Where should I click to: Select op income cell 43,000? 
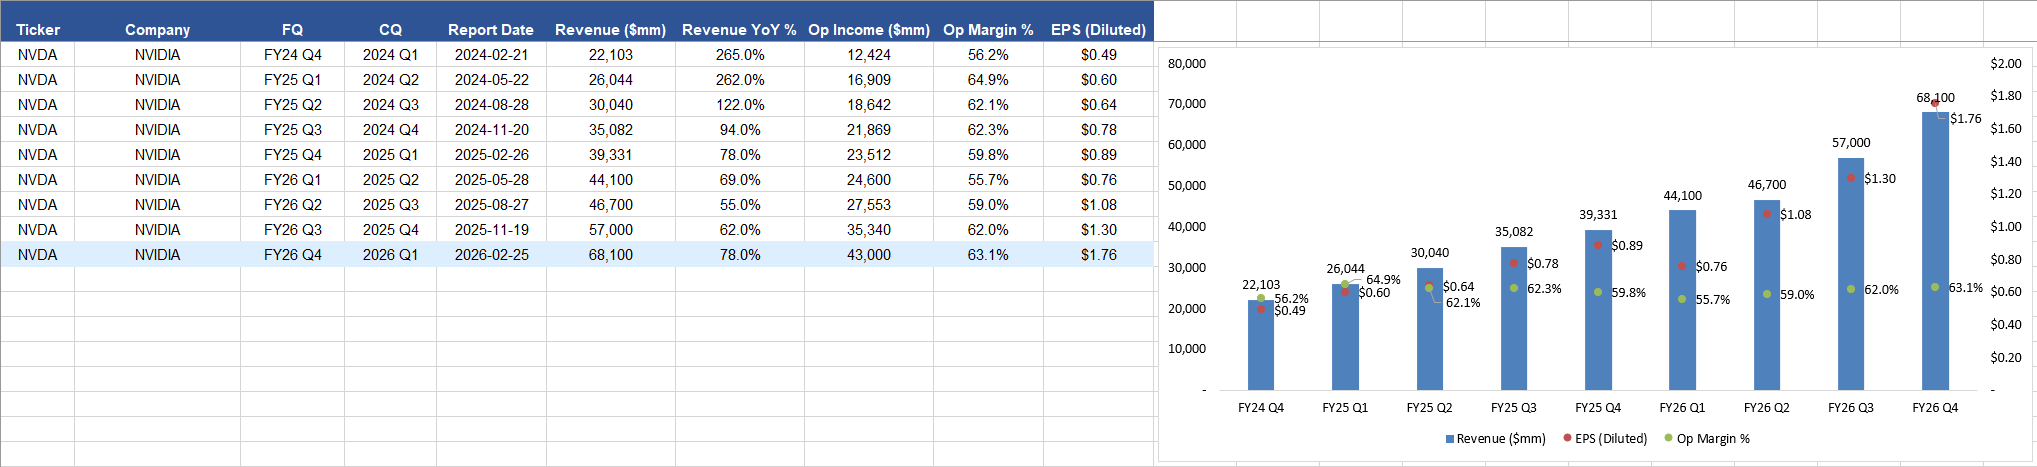pyautogui.click(x=869, y=255)
